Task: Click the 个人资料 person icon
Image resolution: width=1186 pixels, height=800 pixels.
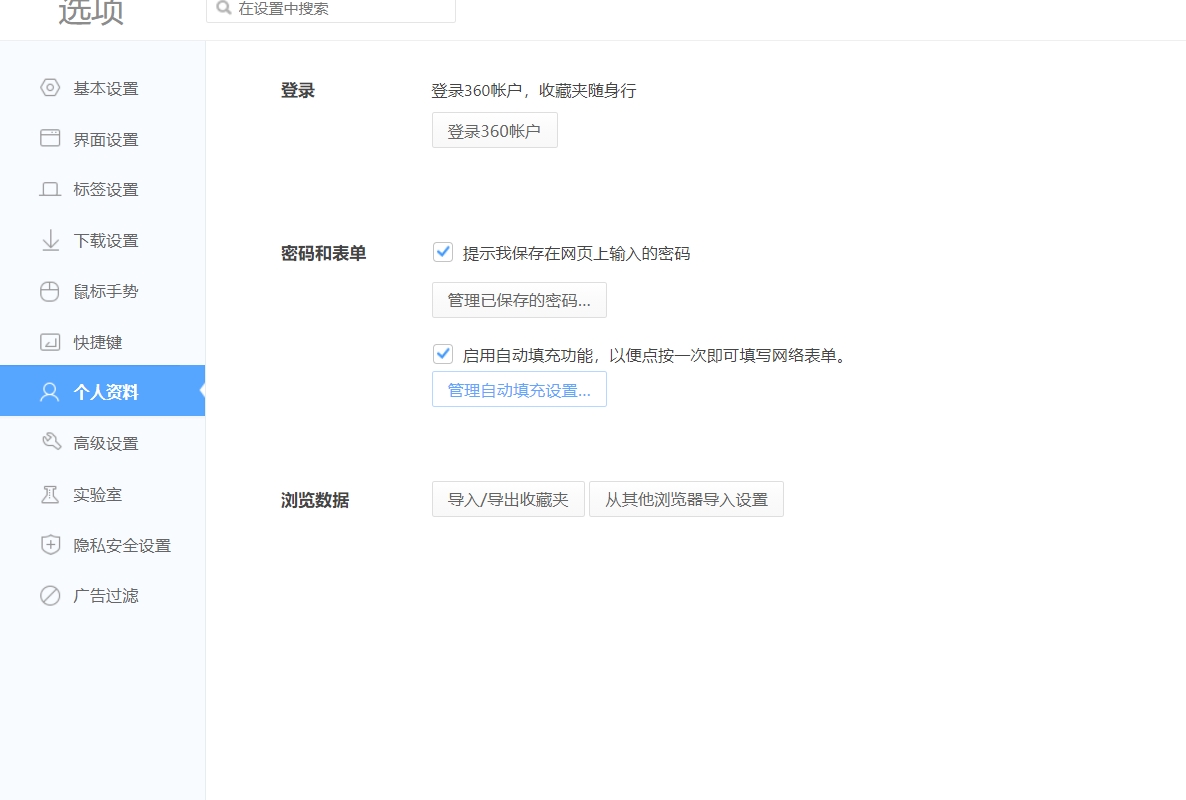Action: (50, 392)
